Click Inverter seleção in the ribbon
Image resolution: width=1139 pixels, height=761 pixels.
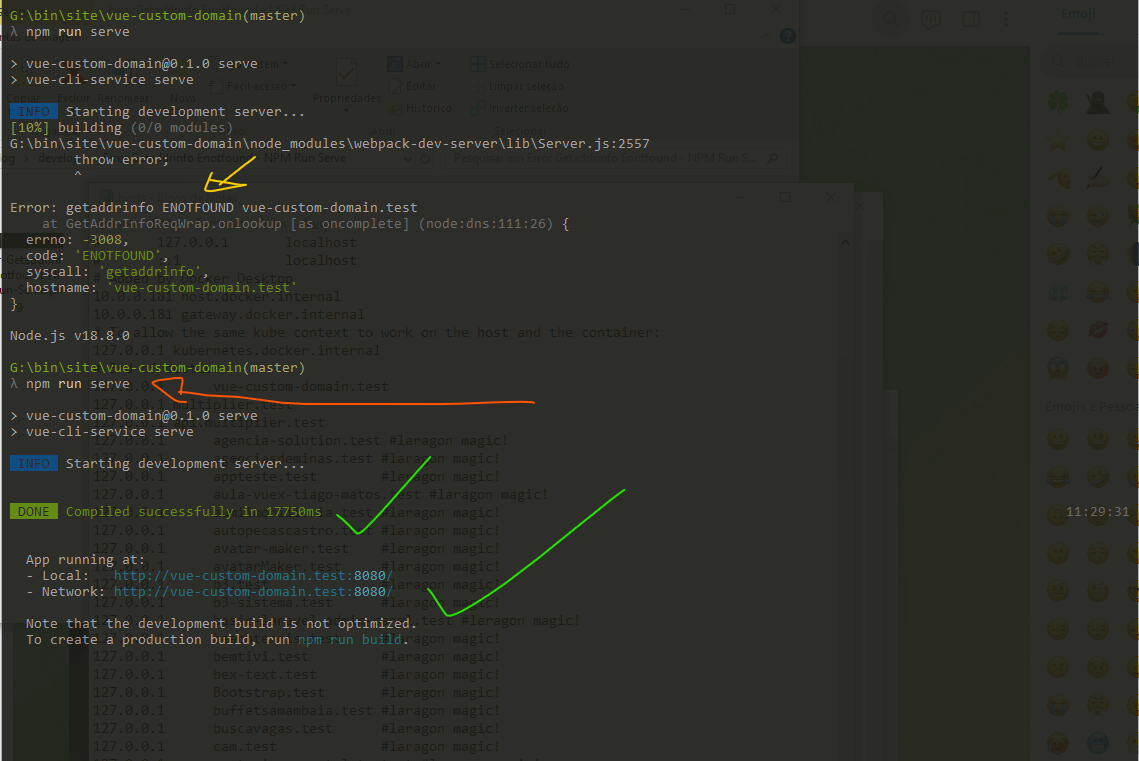(x=528, y=108)
